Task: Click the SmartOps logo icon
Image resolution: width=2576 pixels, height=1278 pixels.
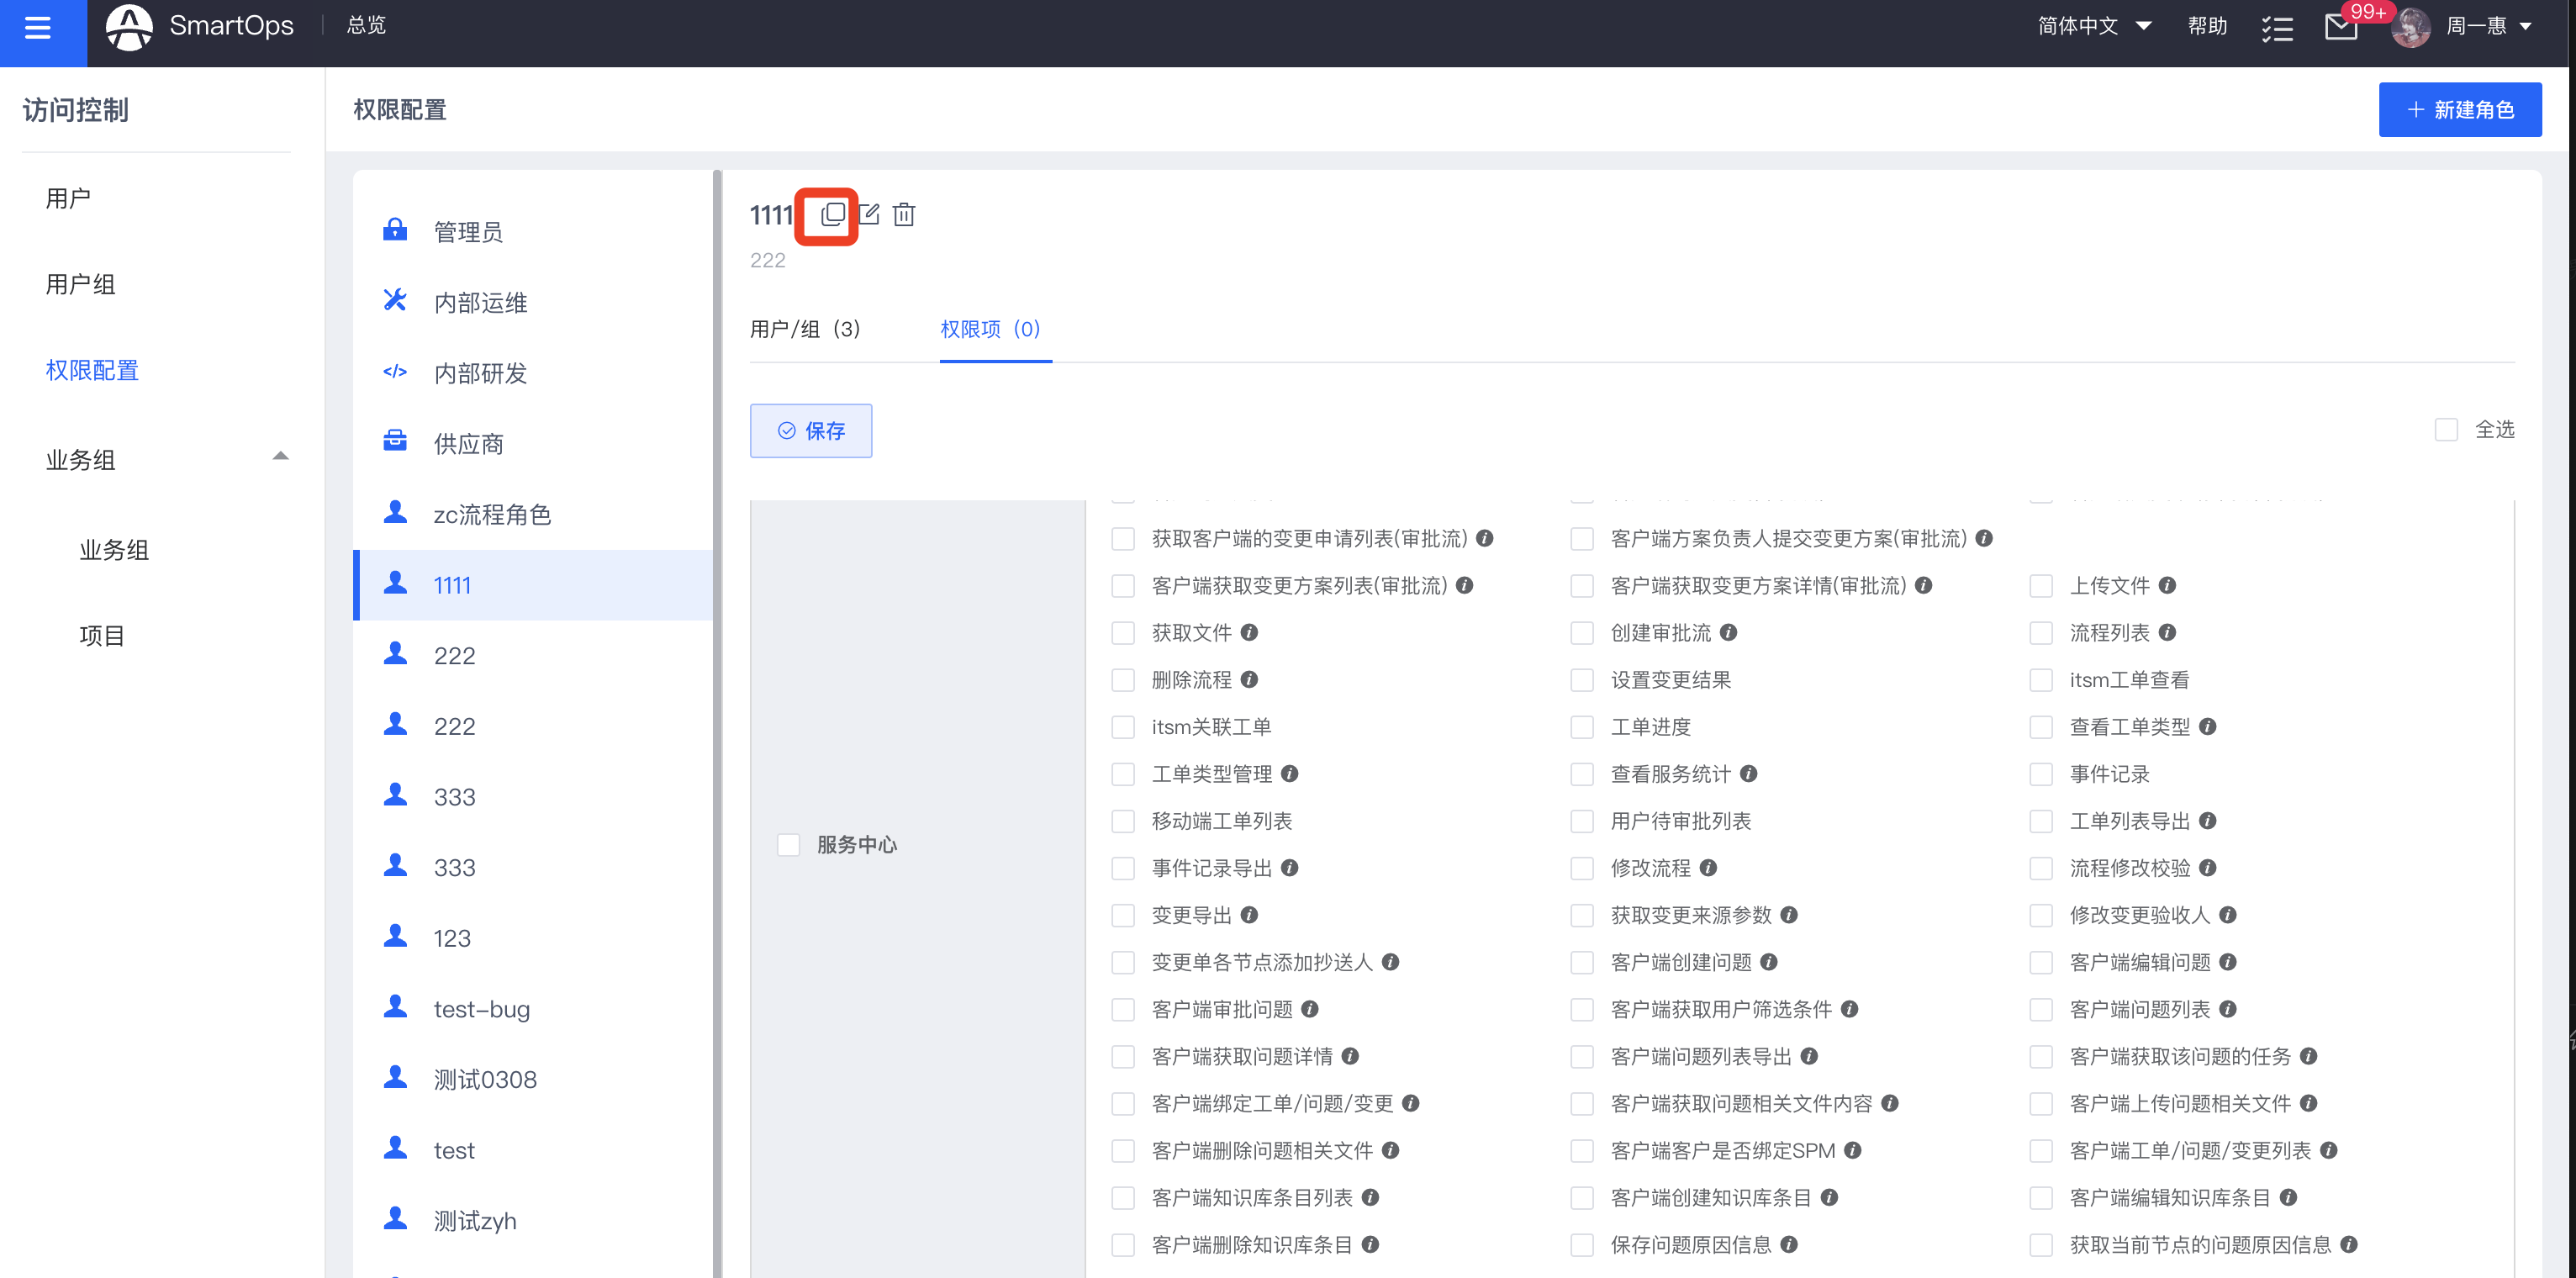Action: click(x=128, y=27)
